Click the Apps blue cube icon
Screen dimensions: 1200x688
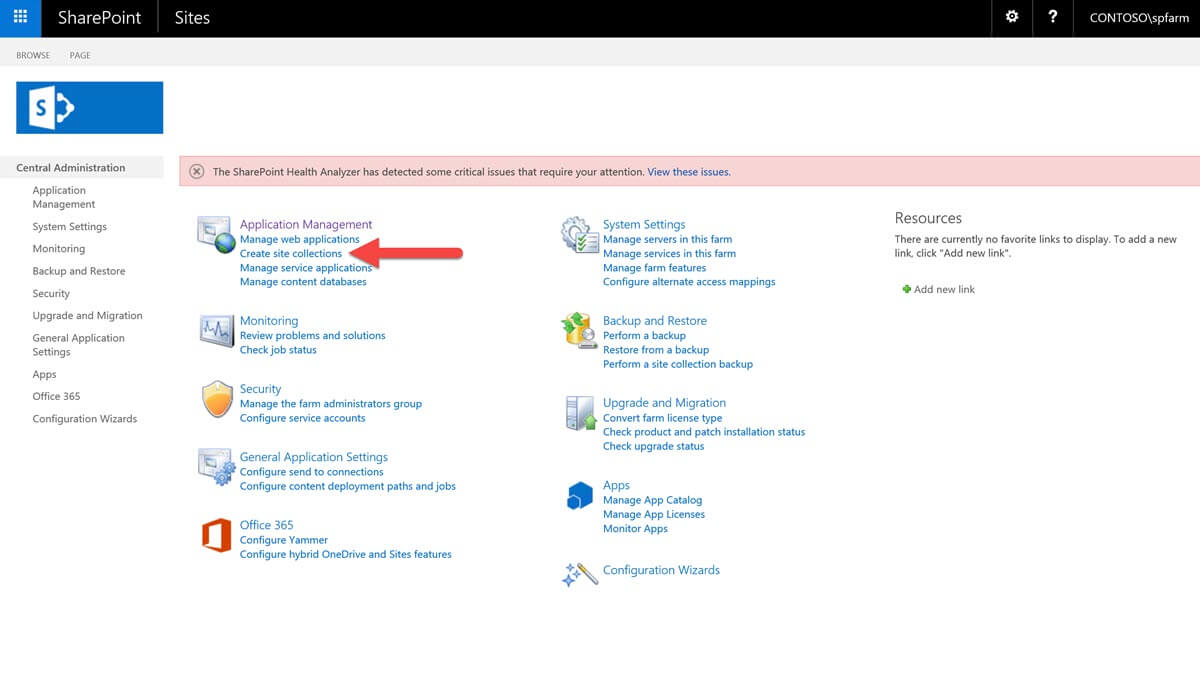[x=580, y=495]
